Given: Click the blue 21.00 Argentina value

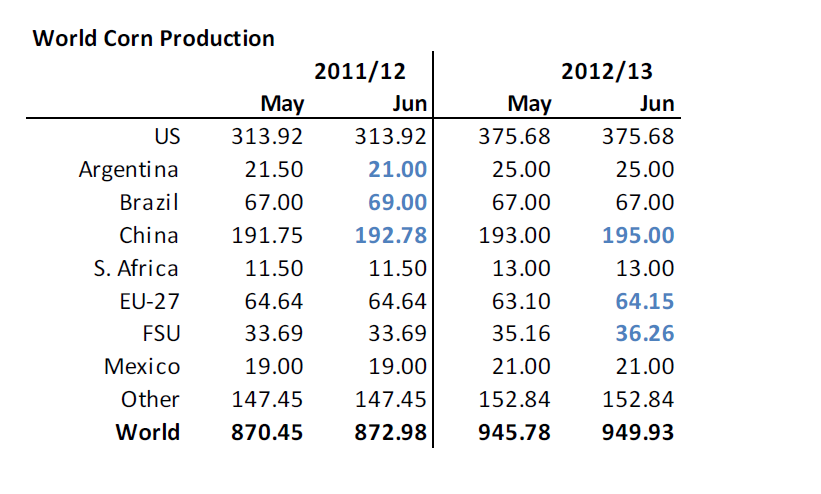Looking at the screenshot, I should pos(397,170).
